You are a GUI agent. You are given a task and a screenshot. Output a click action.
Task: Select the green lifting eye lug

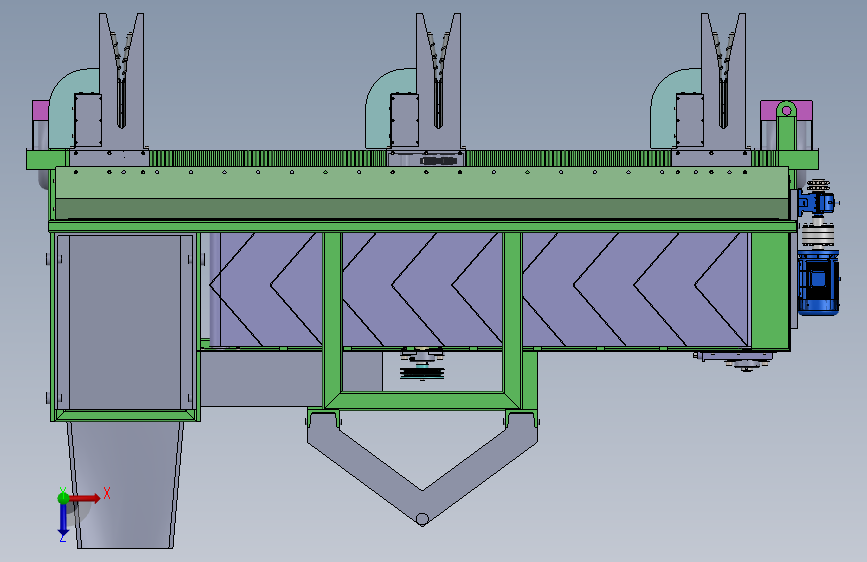tap(786, 126)
